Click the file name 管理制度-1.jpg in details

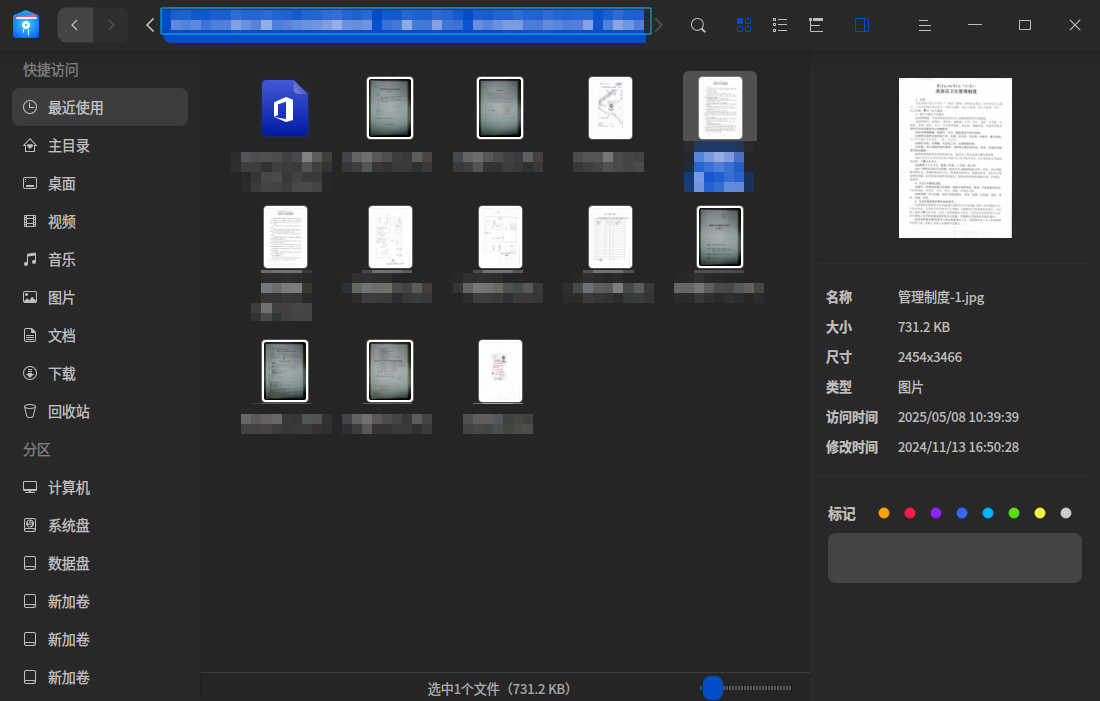941,298
